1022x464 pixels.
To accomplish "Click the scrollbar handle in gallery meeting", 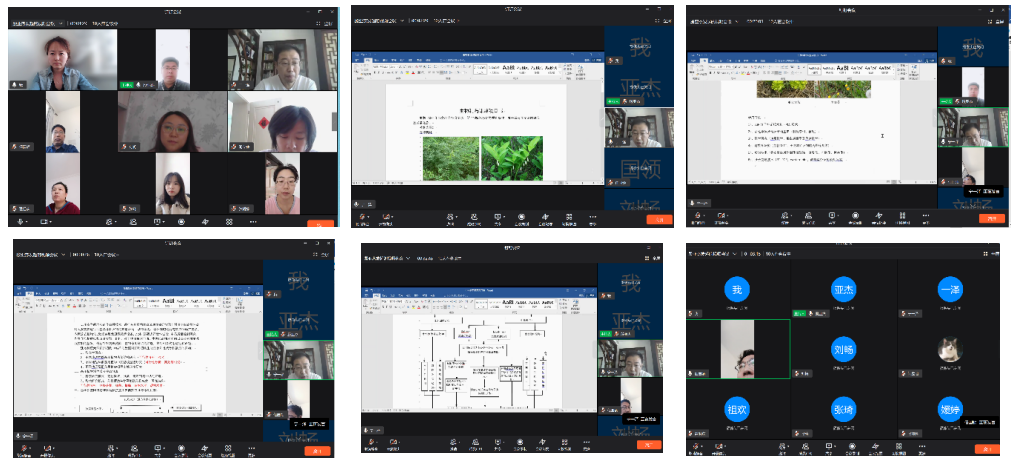I will pyautogui.click(x=335, y=120).
